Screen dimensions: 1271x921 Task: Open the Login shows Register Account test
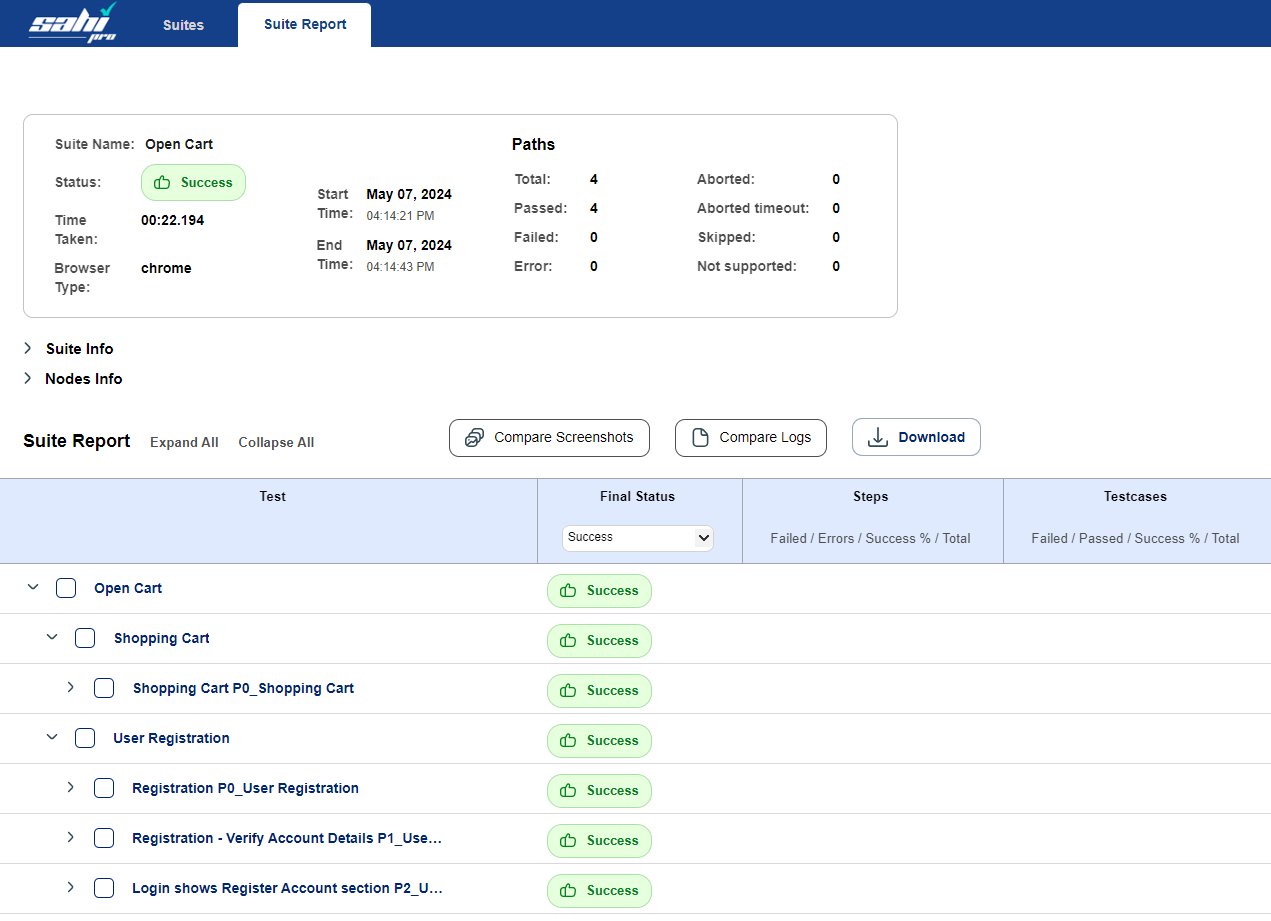pos(287,888)
